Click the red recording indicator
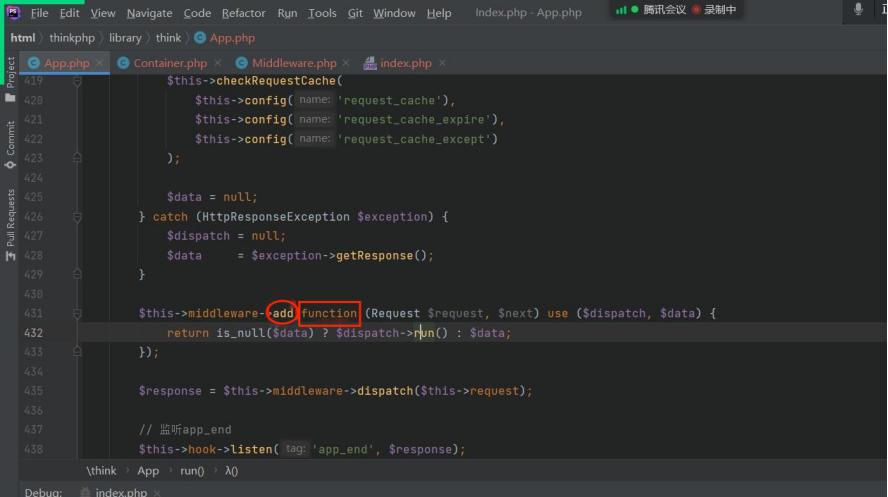 click(x=696, y=10)
